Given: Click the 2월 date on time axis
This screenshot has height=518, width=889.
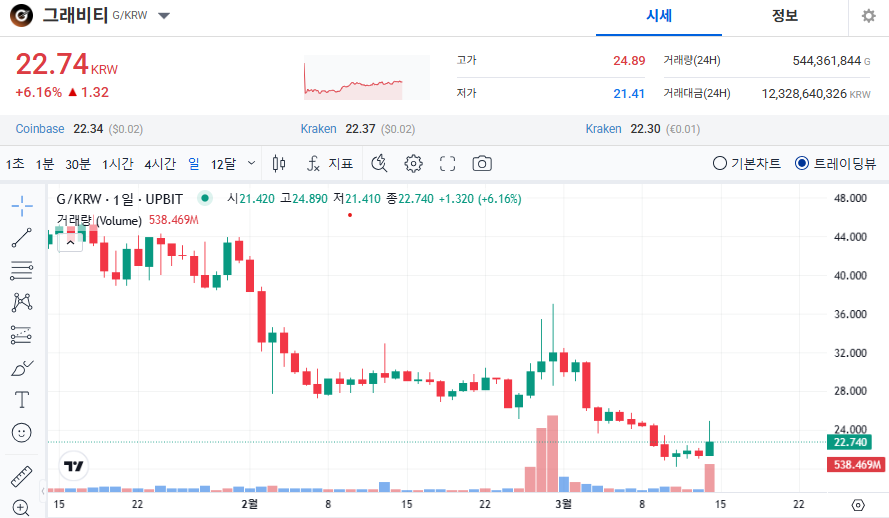Looking at the screenshot, I should pos(249,504).
